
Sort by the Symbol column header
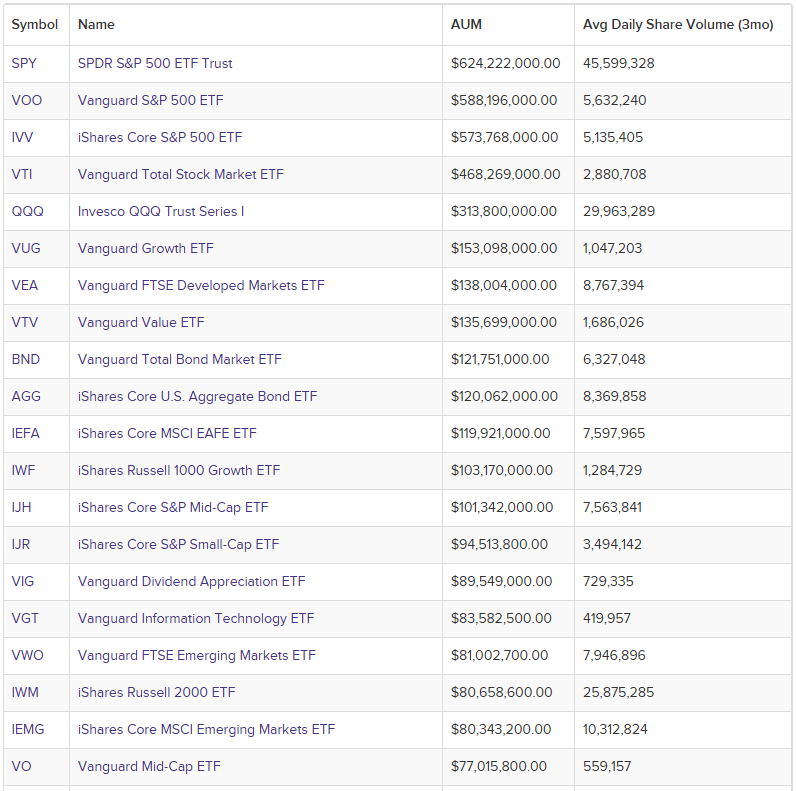coord(35,25)
